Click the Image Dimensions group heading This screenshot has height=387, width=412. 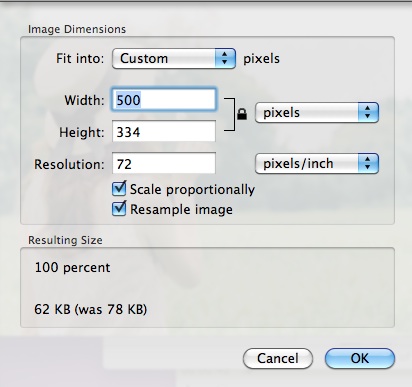(x=77, y=29)
